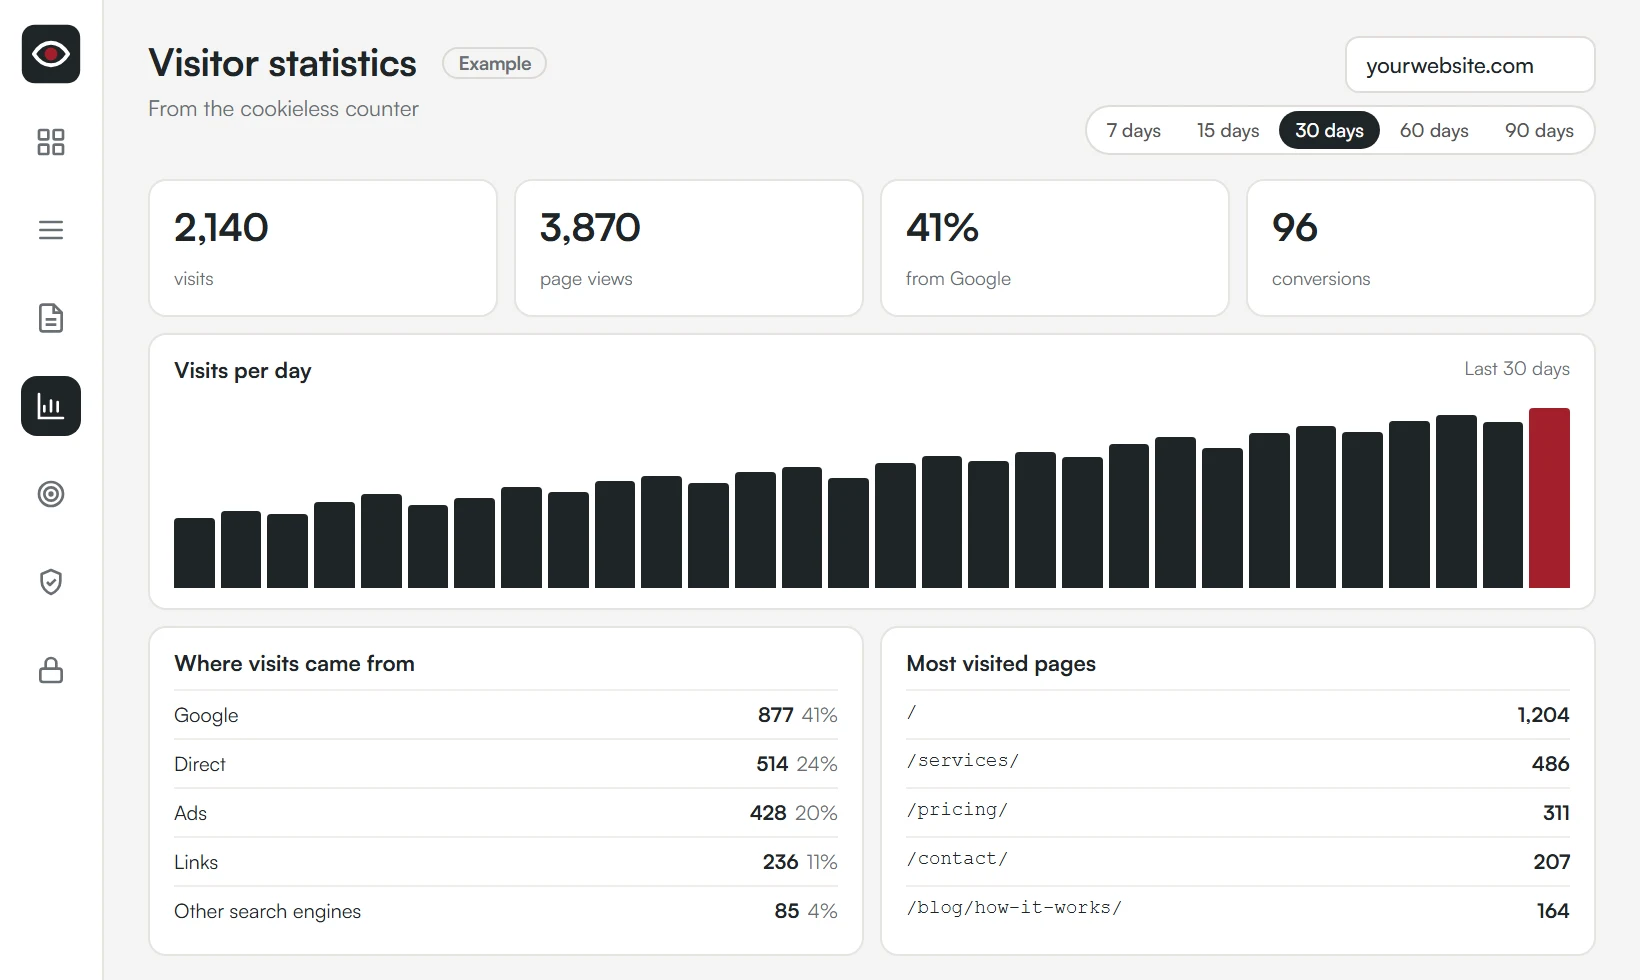Select the Google source row
Image resolution: width=1640 pixels, height=980 pixels.
(506, 715)
